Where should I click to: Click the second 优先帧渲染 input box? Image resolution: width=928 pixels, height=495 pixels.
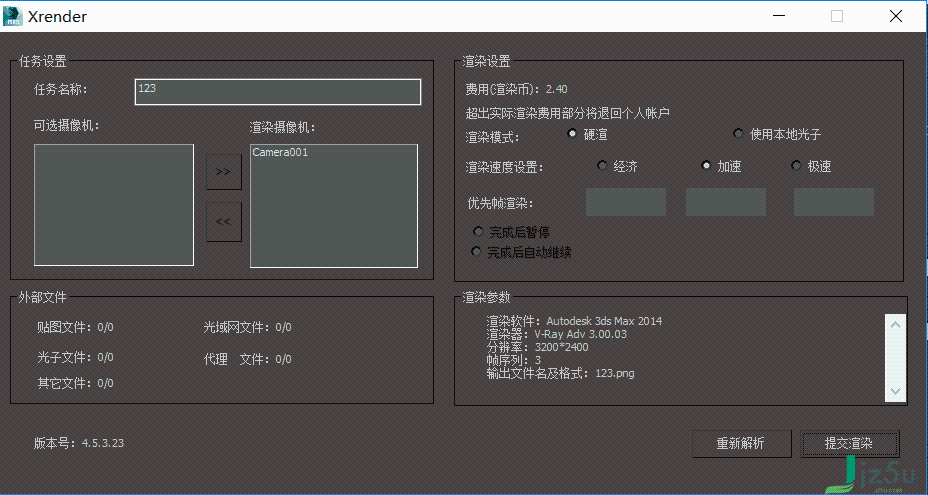tap(726, 202)
